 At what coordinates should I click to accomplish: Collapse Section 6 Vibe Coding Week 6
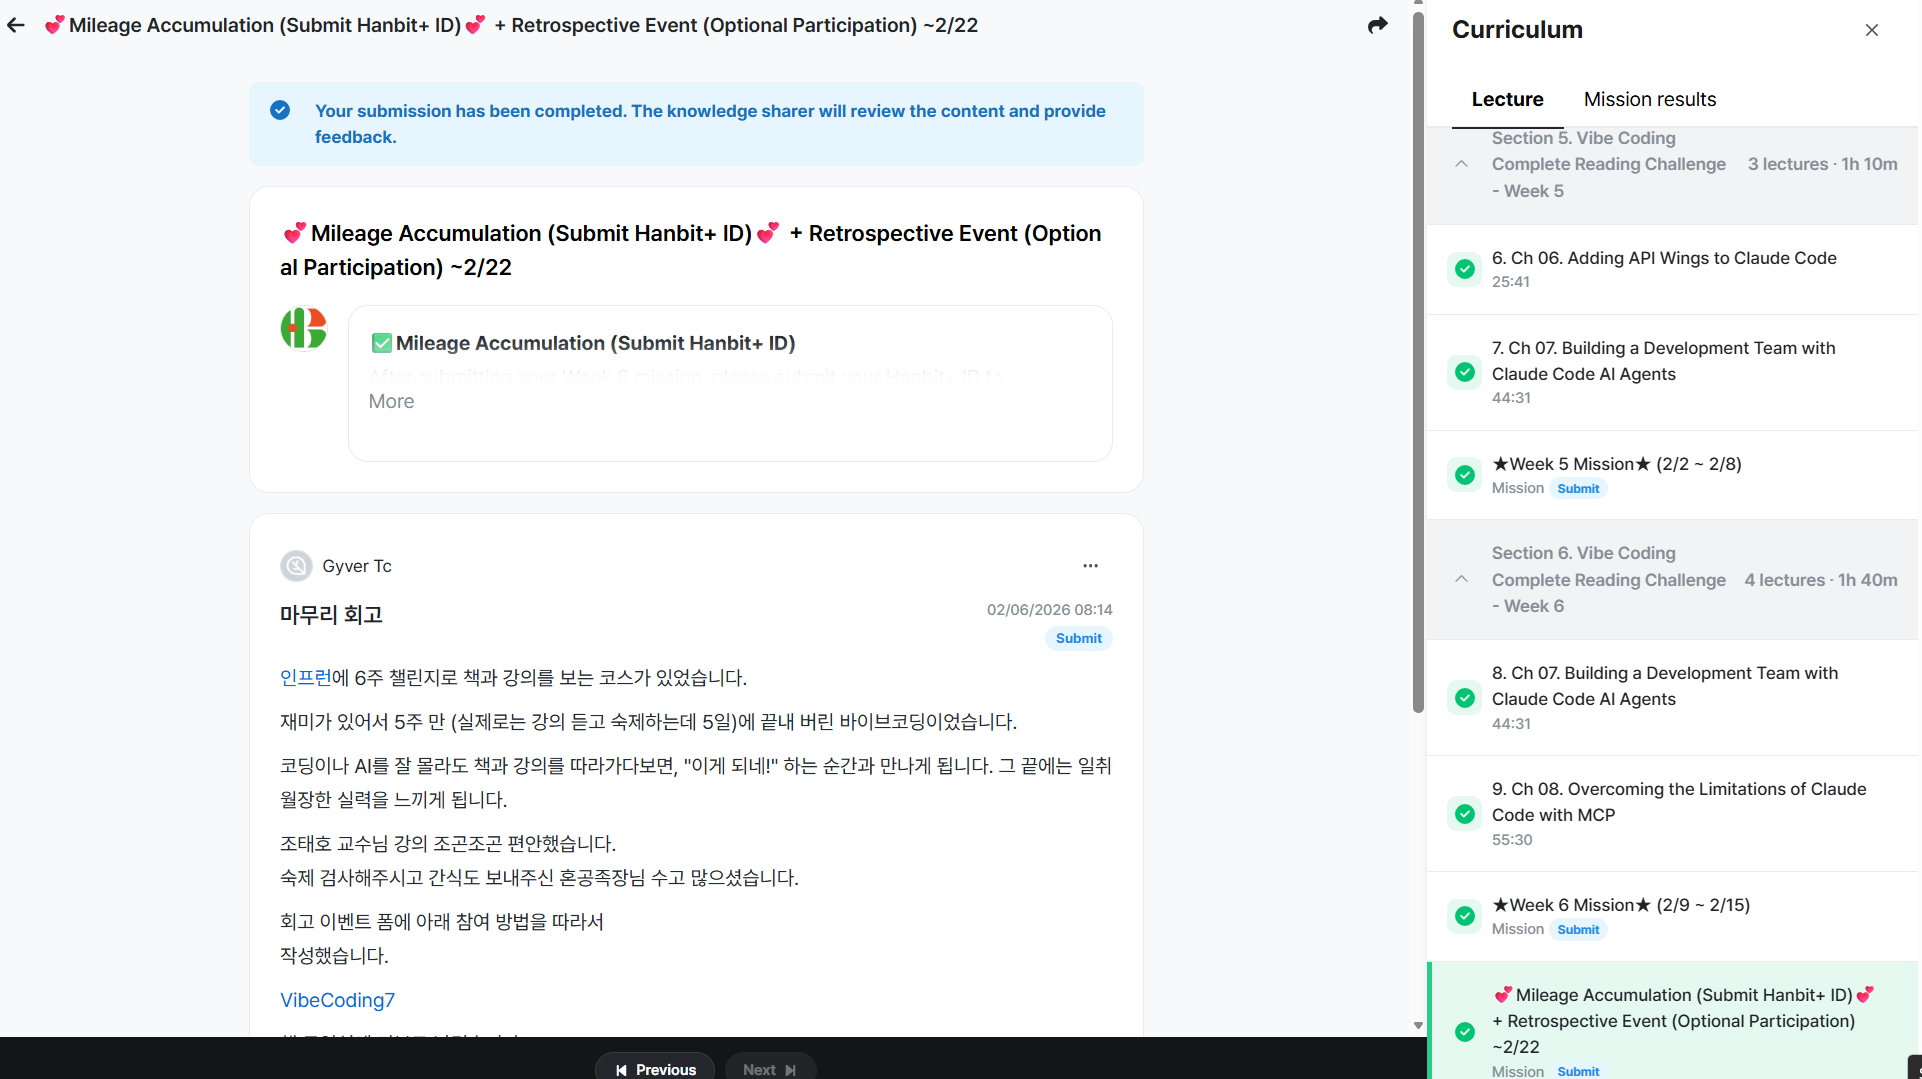point(1461,579)
